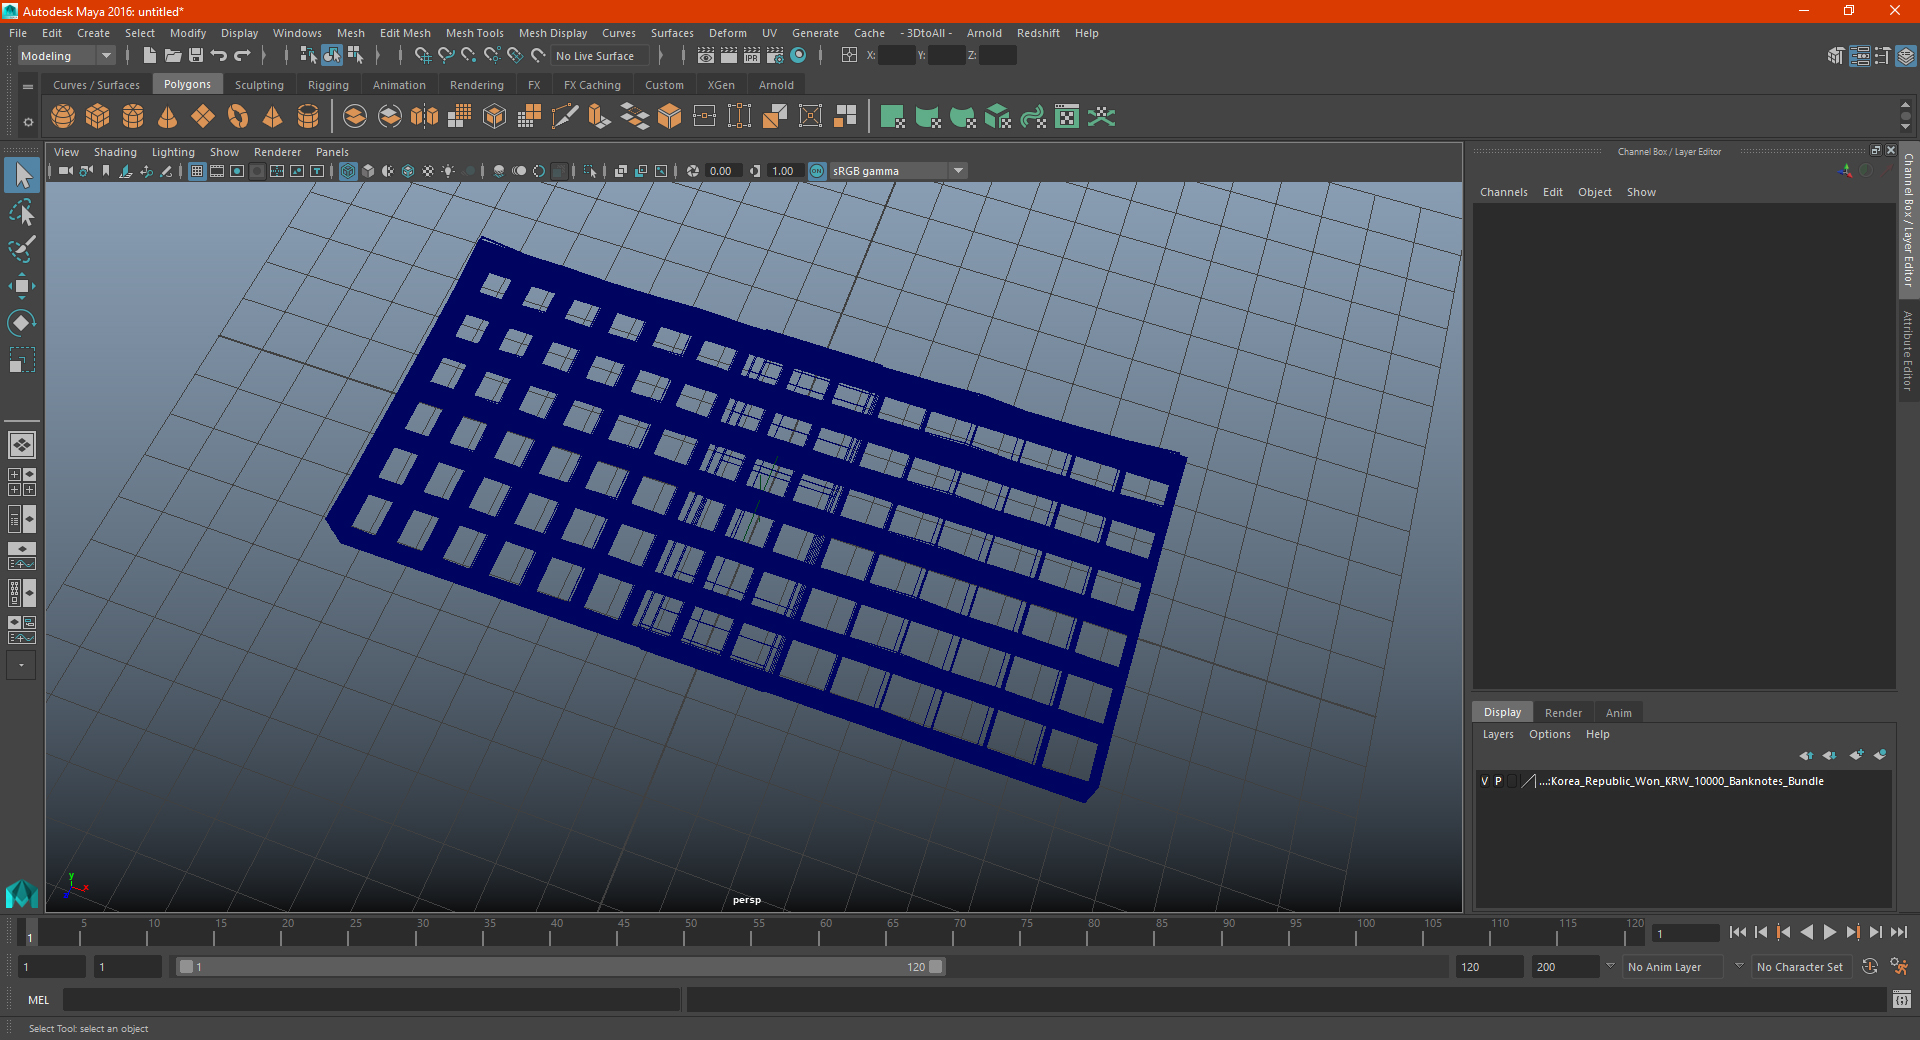
Task: Select the Multi-Cut knife tool
Action: coord(565,117)
